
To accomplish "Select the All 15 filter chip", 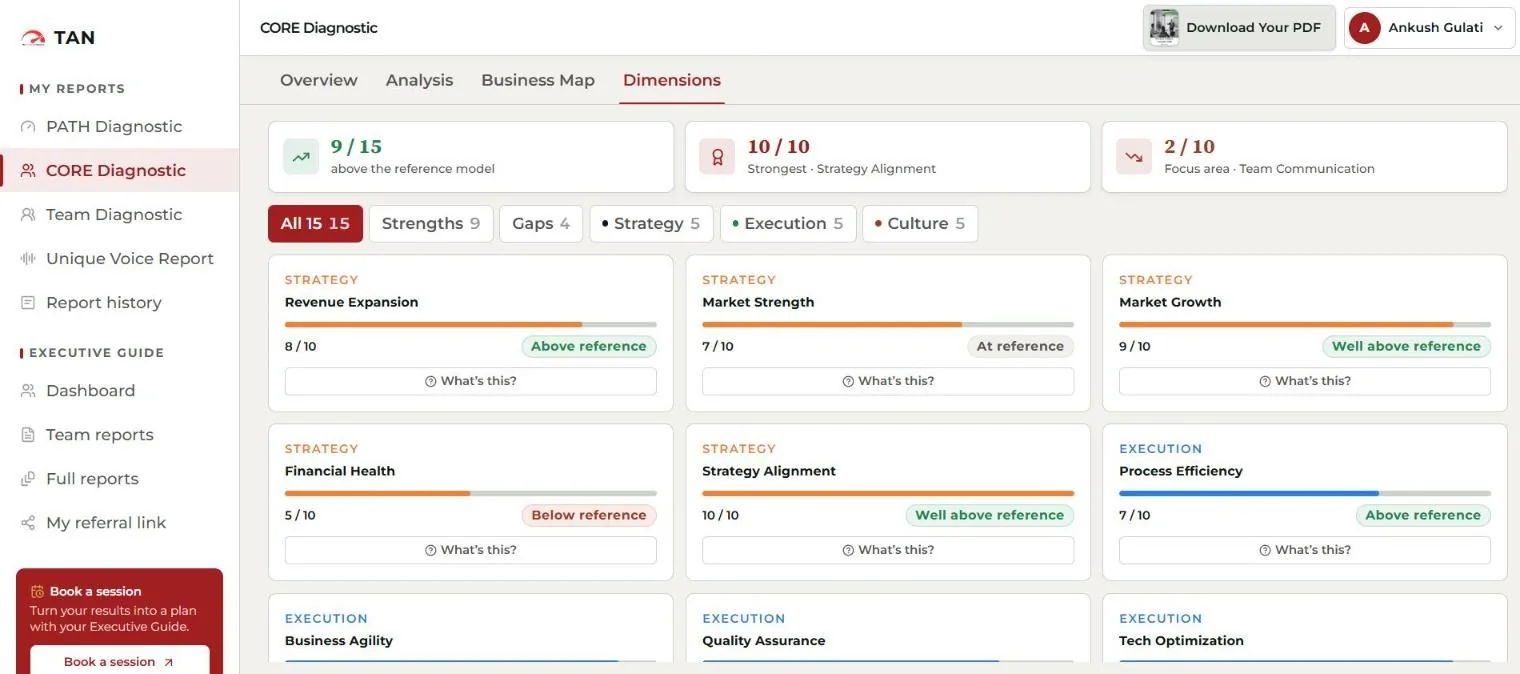I will coord(315,224).
